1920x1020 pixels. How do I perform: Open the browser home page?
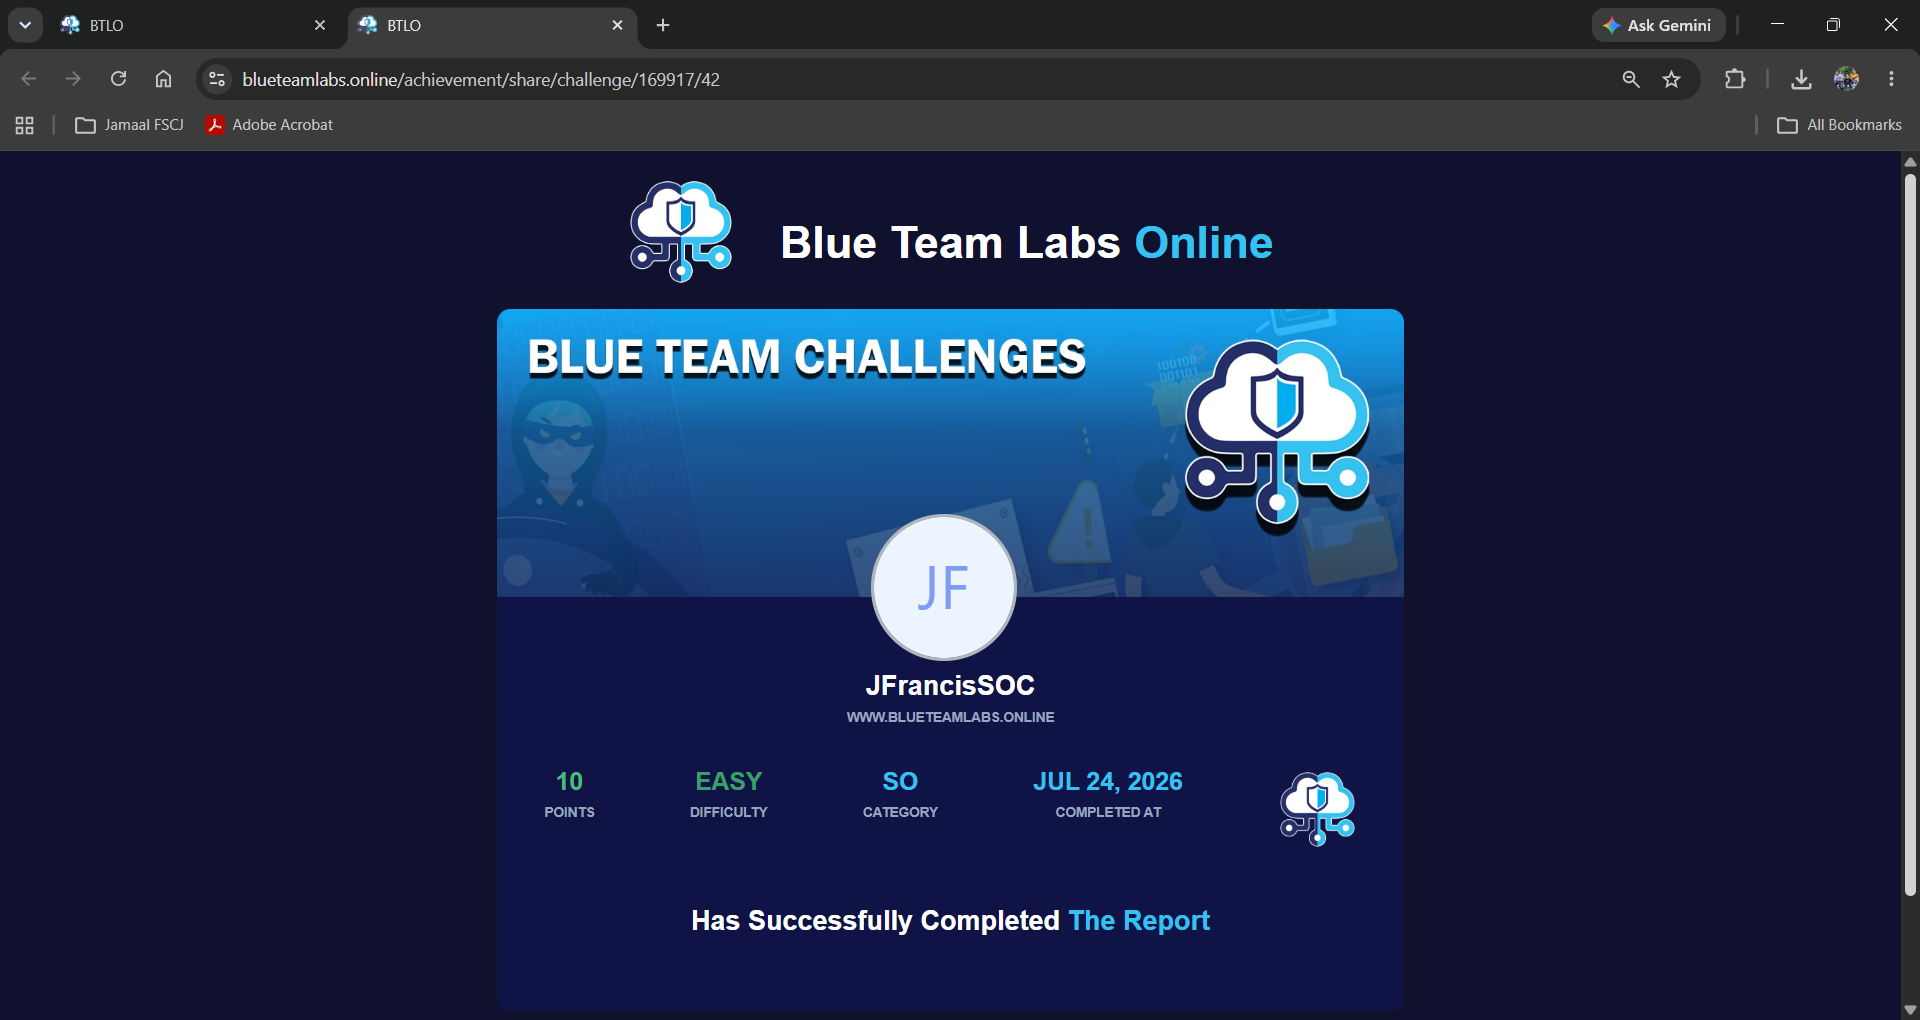tap(163, 79)
